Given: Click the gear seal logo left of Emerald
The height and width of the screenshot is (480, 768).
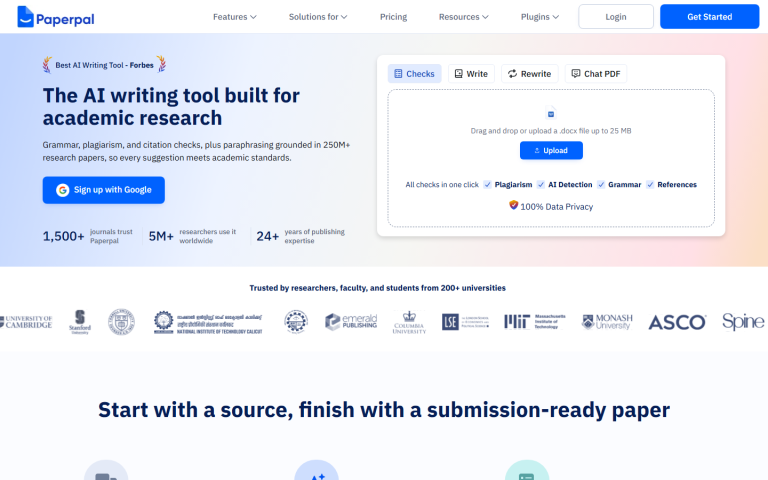Looking at the screenshot, I should pos(296,322).
